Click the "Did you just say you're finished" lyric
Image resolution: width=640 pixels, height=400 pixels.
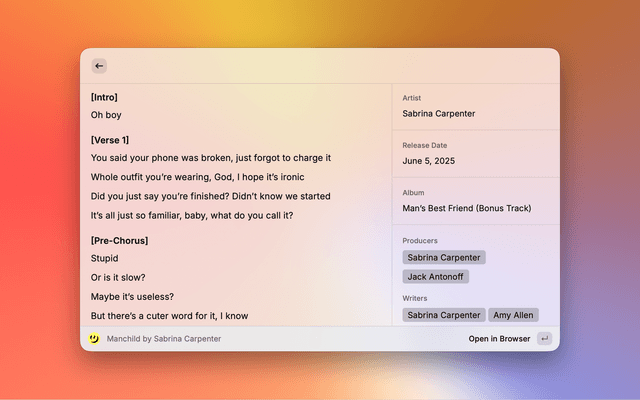coord(210,196)
